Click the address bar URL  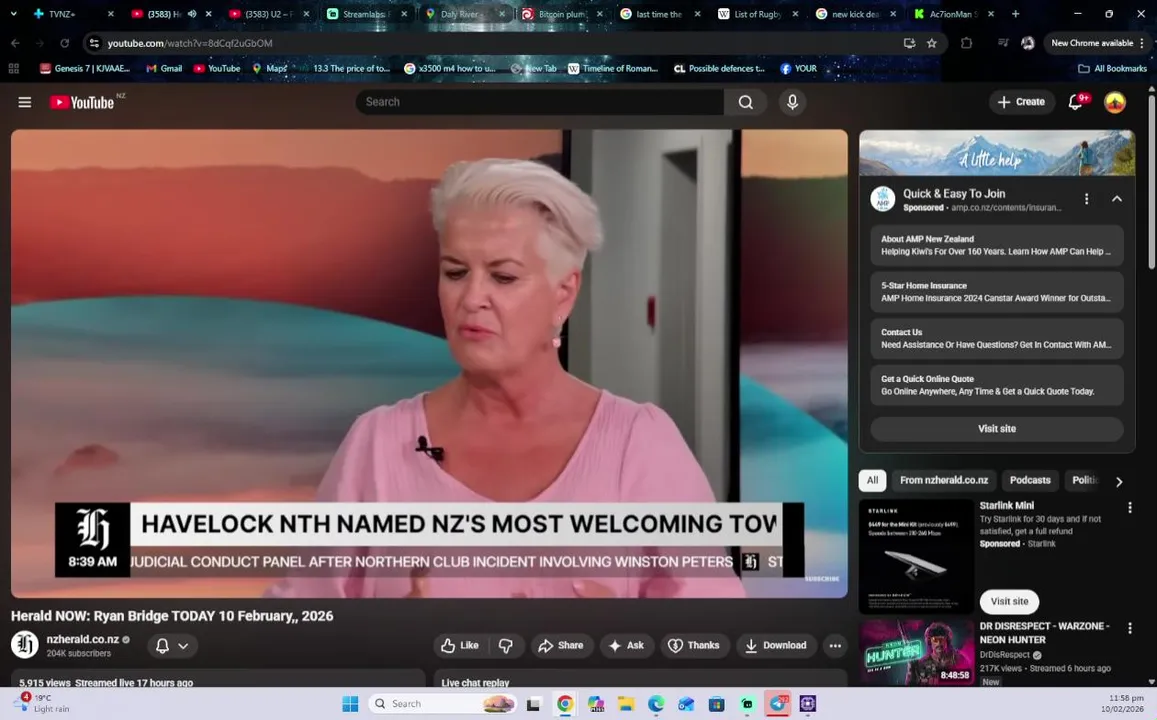point(190,43)
